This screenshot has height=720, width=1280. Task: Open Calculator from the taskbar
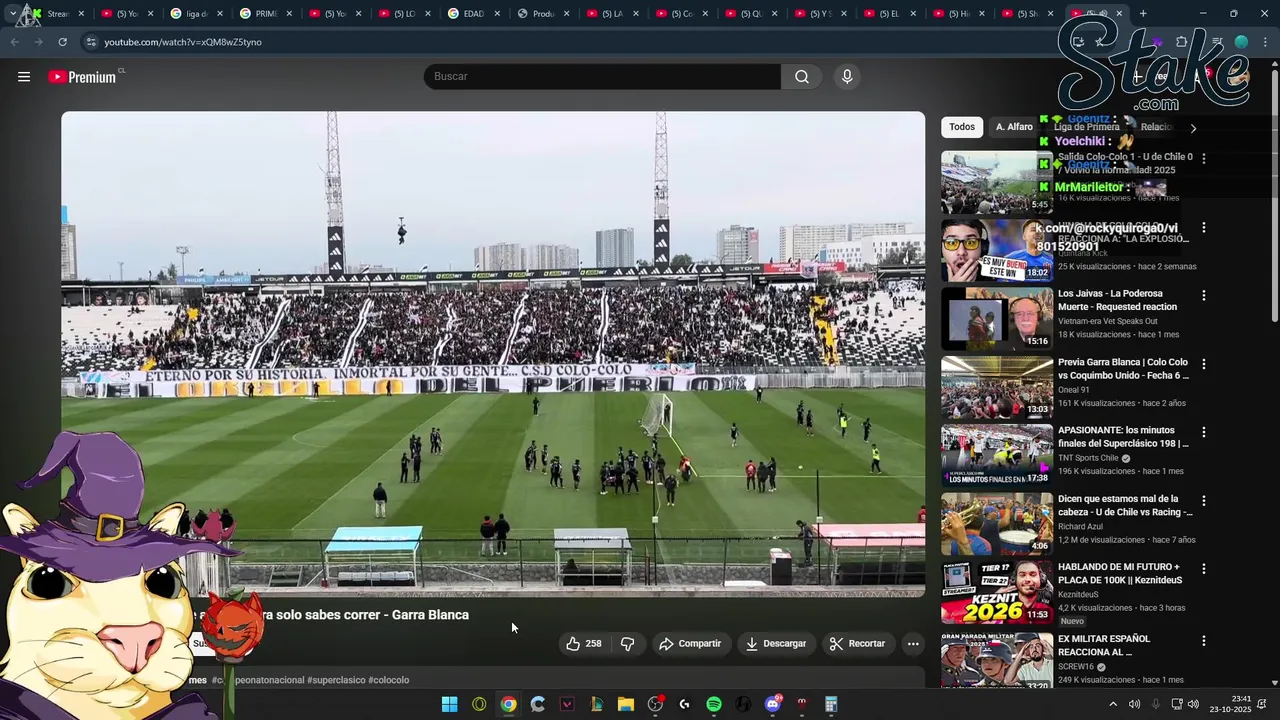coord(830,704)
